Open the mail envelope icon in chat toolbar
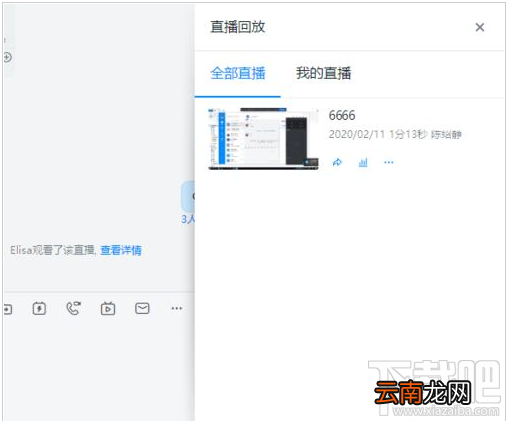 (142, 308)
